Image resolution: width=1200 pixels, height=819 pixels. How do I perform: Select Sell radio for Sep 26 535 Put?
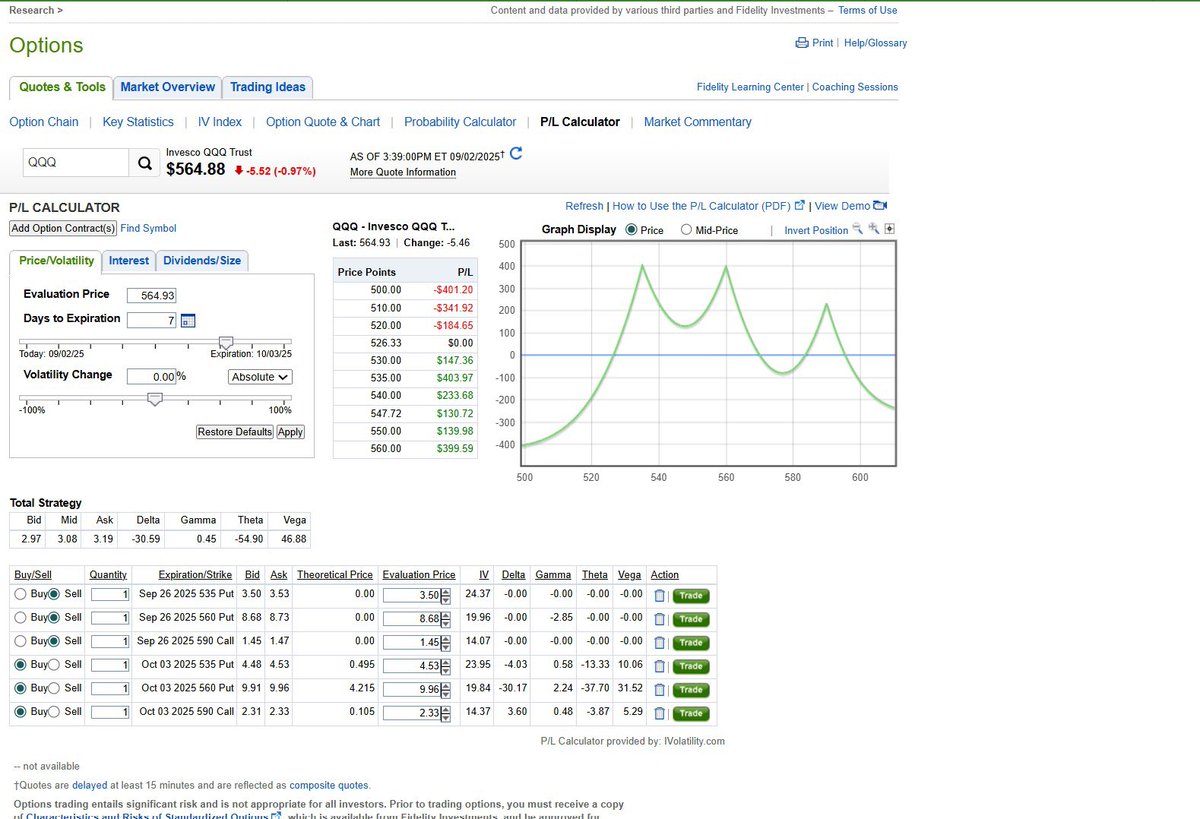click(54, 594)
